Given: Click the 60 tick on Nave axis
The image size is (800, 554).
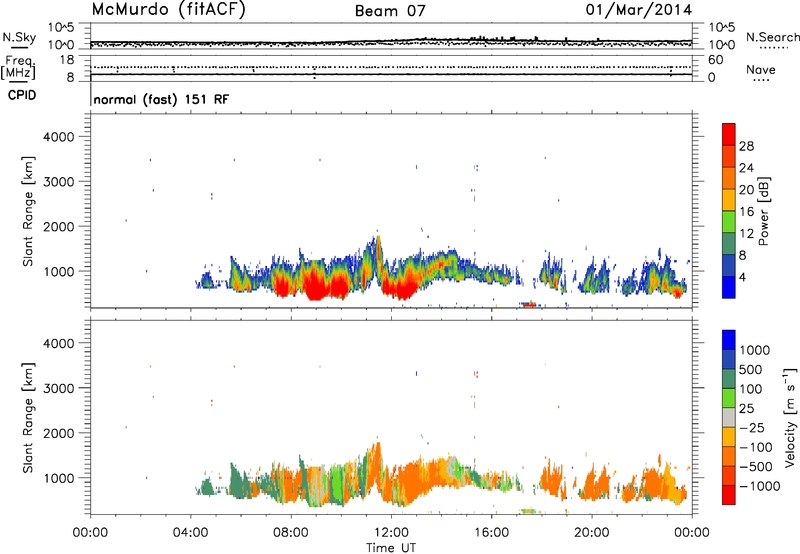Looking at the screenshot, I should (x=715, y=60).
